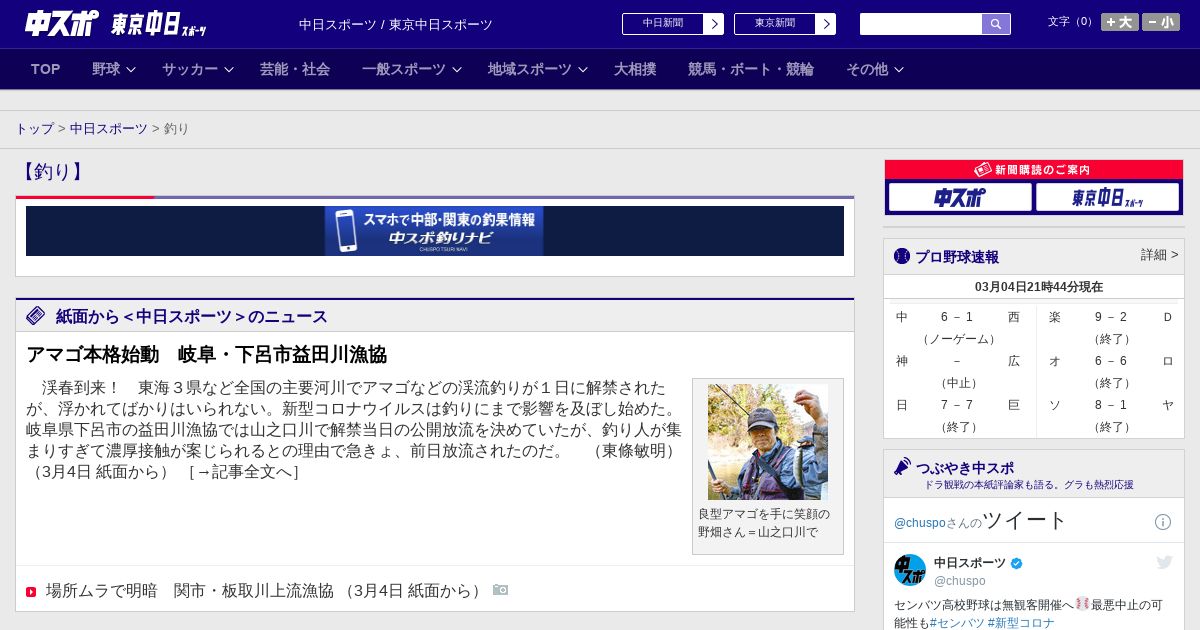Open the 芸能・社会 menu item
This screenshot has height=630, width=1200.
[x=295, y=69]
